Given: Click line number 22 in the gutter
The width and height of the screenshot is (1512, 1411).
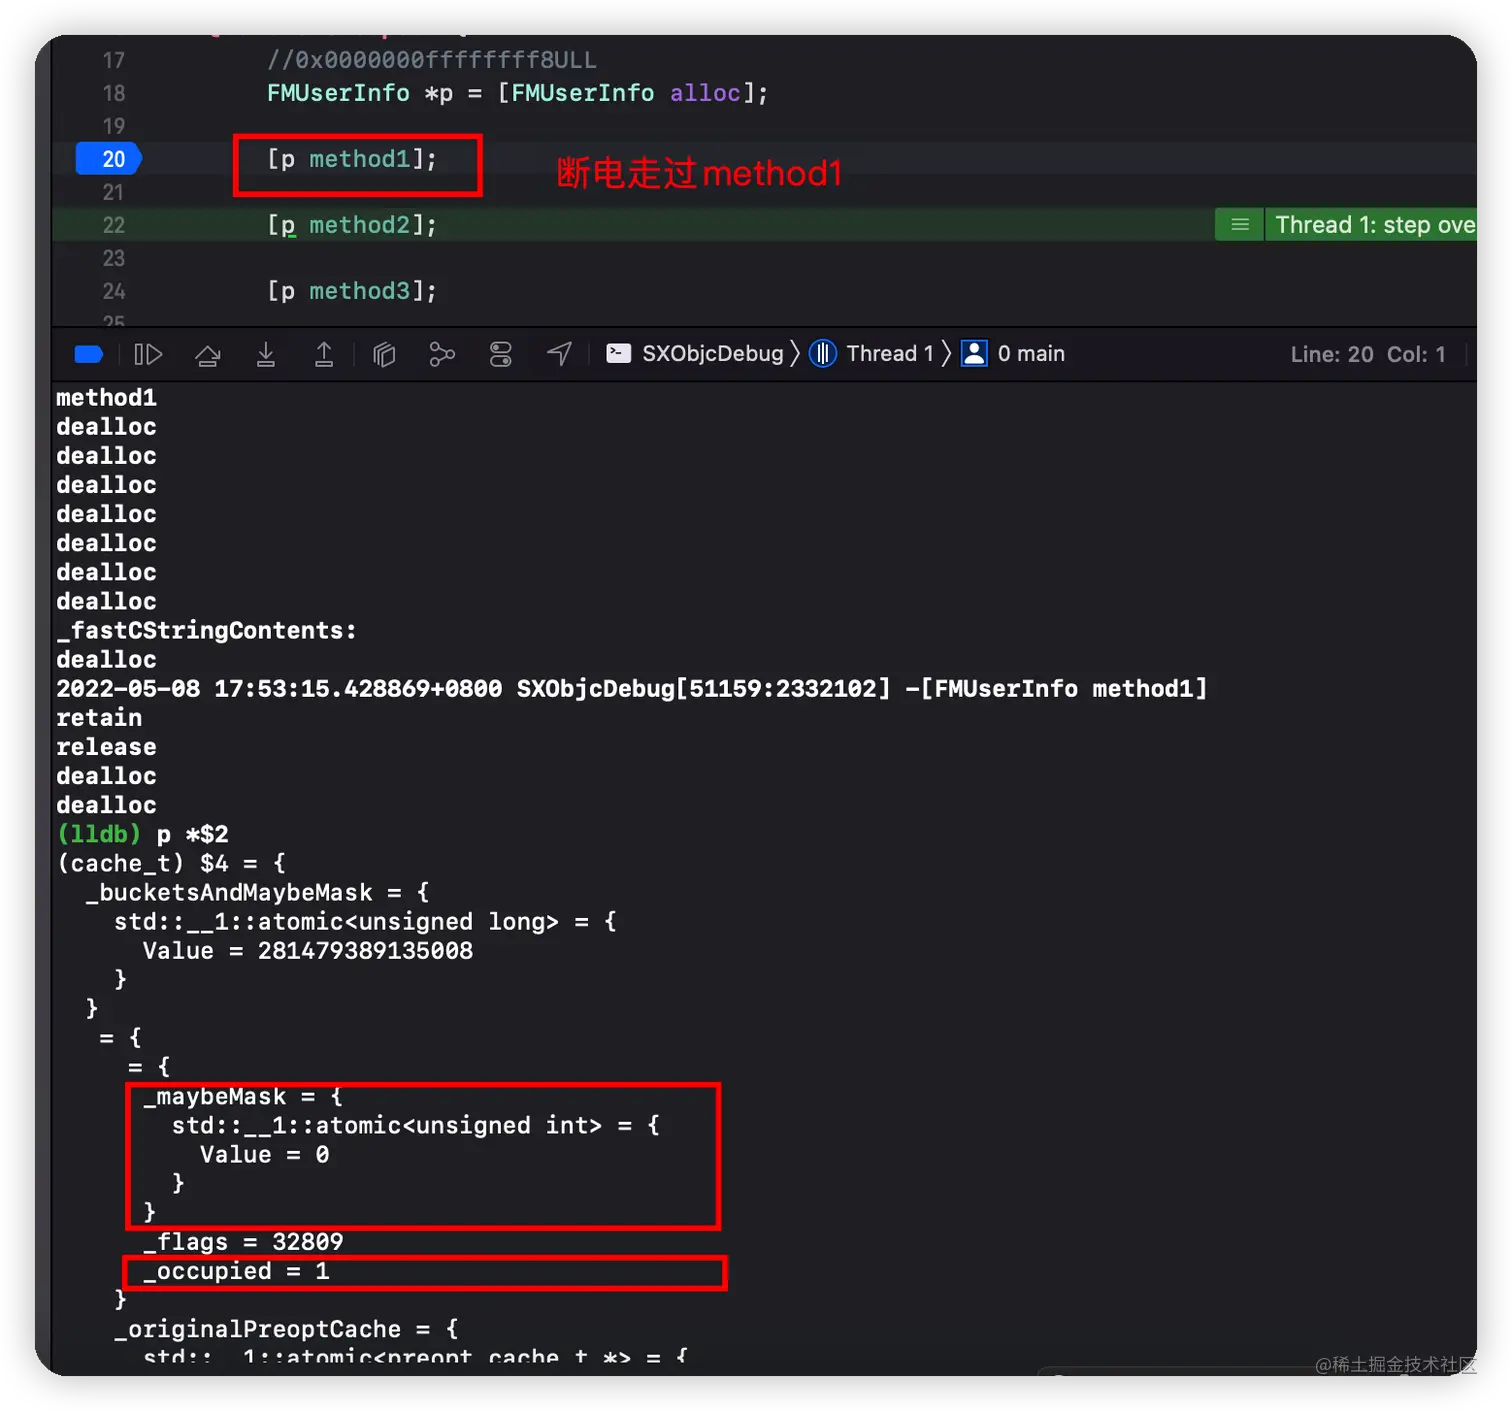Looking at the screenshot, I should click(114, 225).
